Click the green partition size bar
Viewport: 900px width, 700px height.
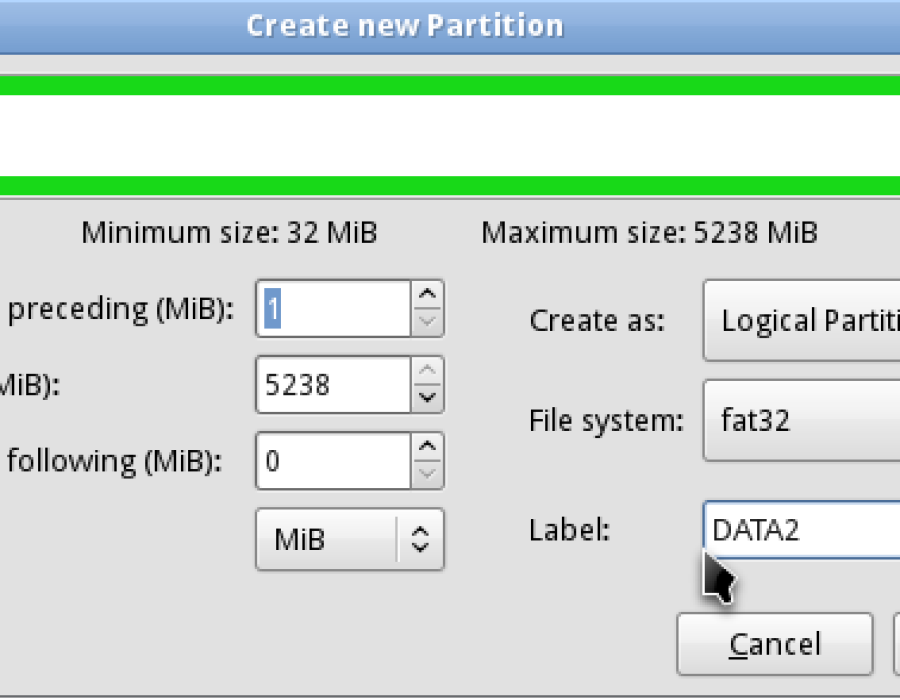pos(450,137)
